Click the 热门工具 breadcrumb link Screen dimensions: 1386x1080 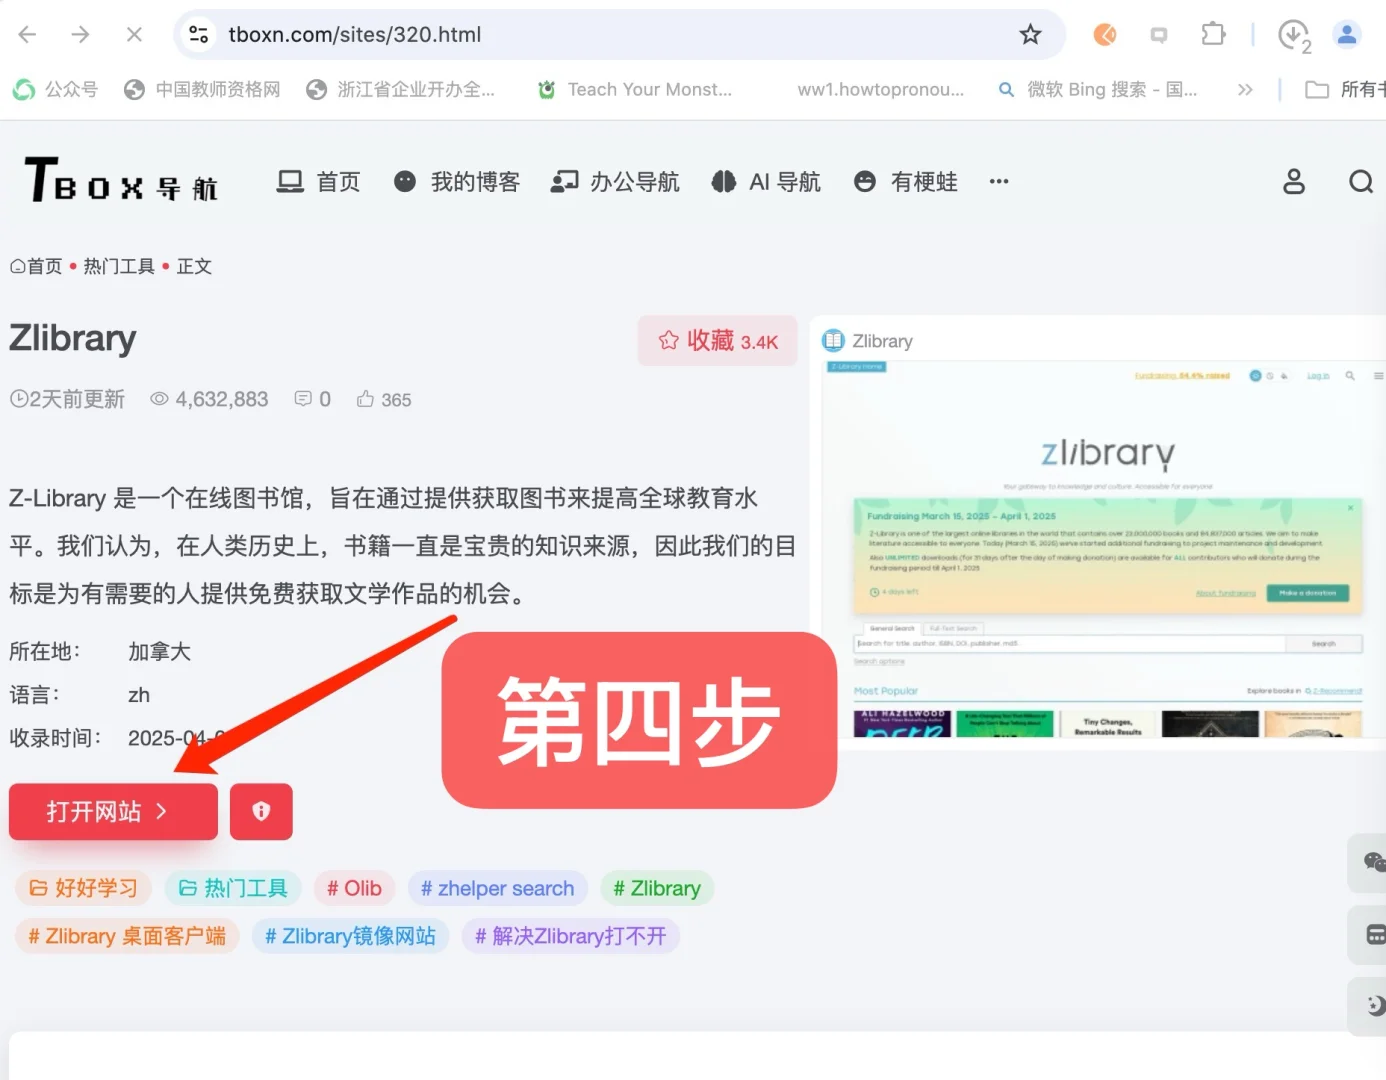click(119, 267)
